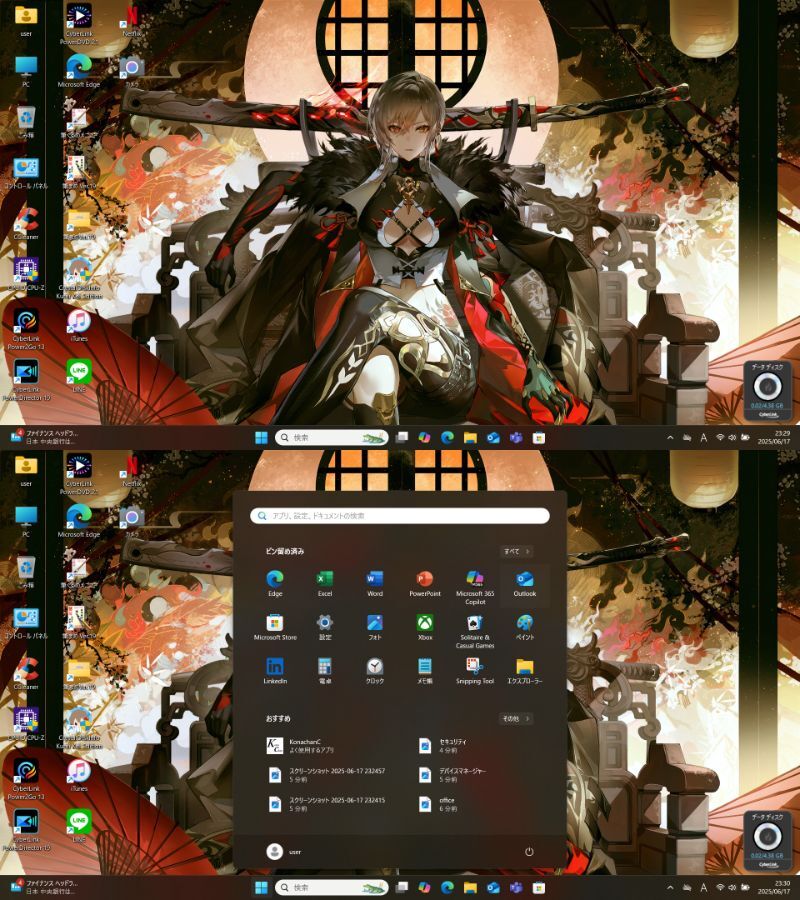The image size is (800, 900).
Task: Click Windows Start button on upper screenshot taskbar
Action: 261,438
